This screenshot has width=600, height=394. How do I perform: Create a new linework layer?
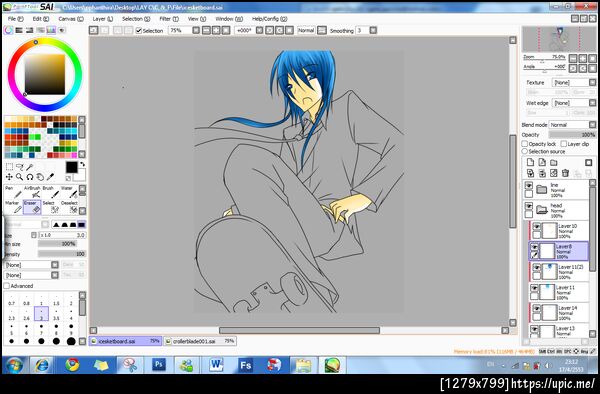[x=542, y=163]
